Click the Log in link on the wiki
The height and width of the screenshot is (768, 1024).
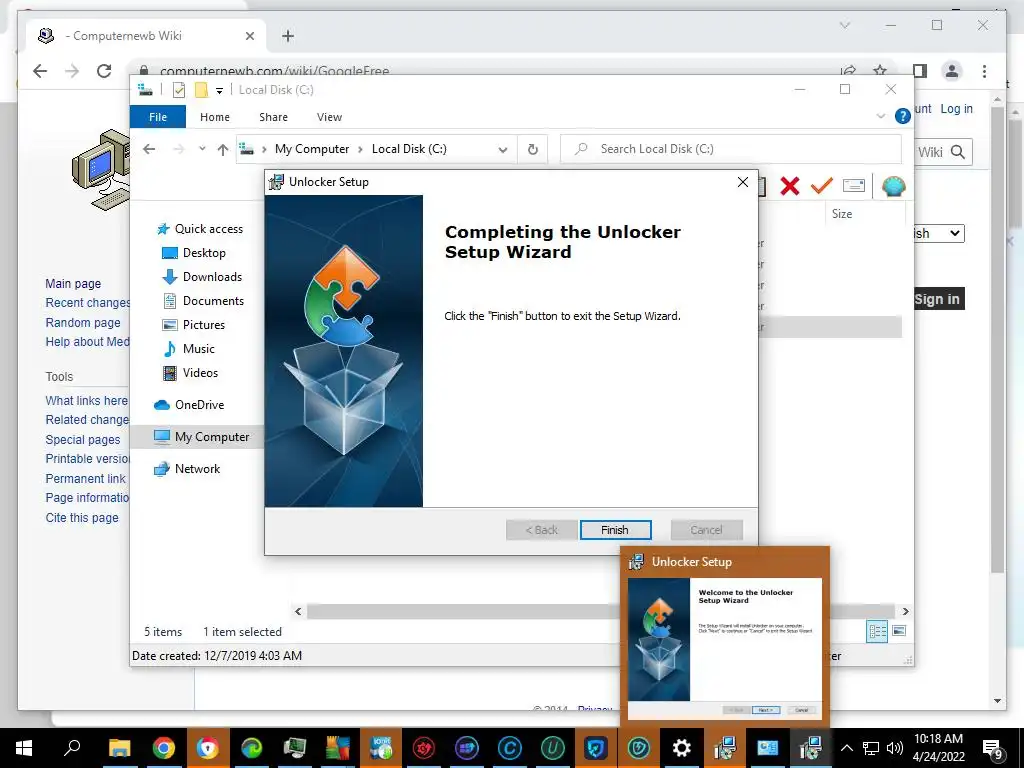957,109
